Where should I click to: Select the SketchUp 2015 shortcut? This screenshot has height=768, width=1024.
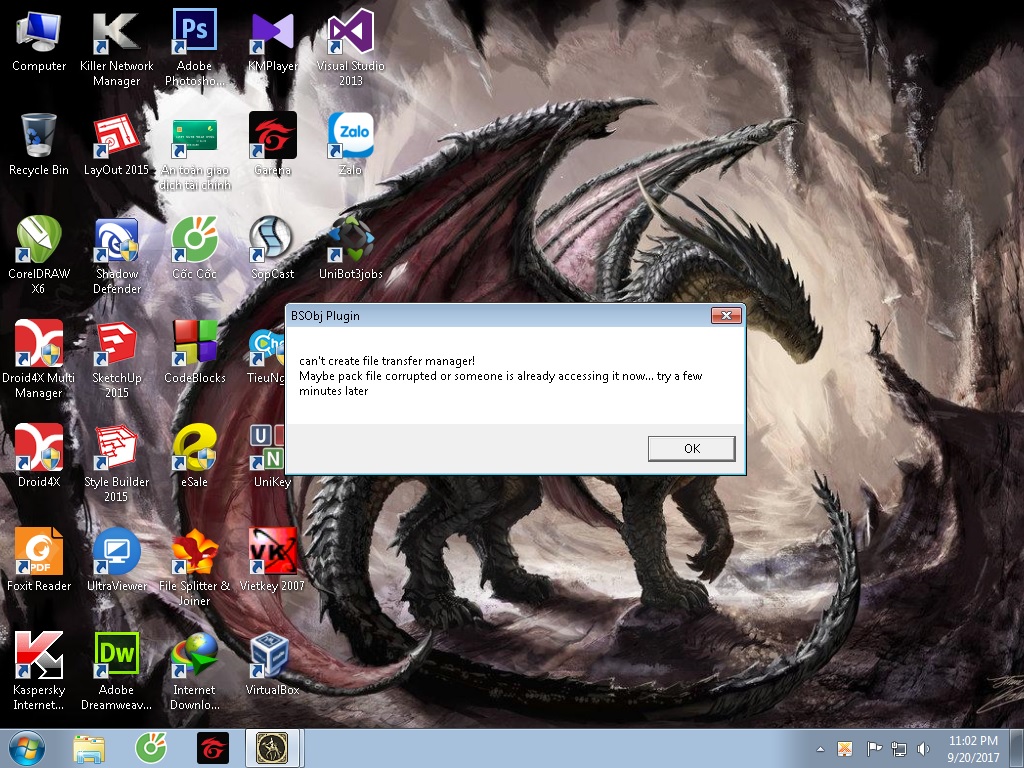click(116, 360)
